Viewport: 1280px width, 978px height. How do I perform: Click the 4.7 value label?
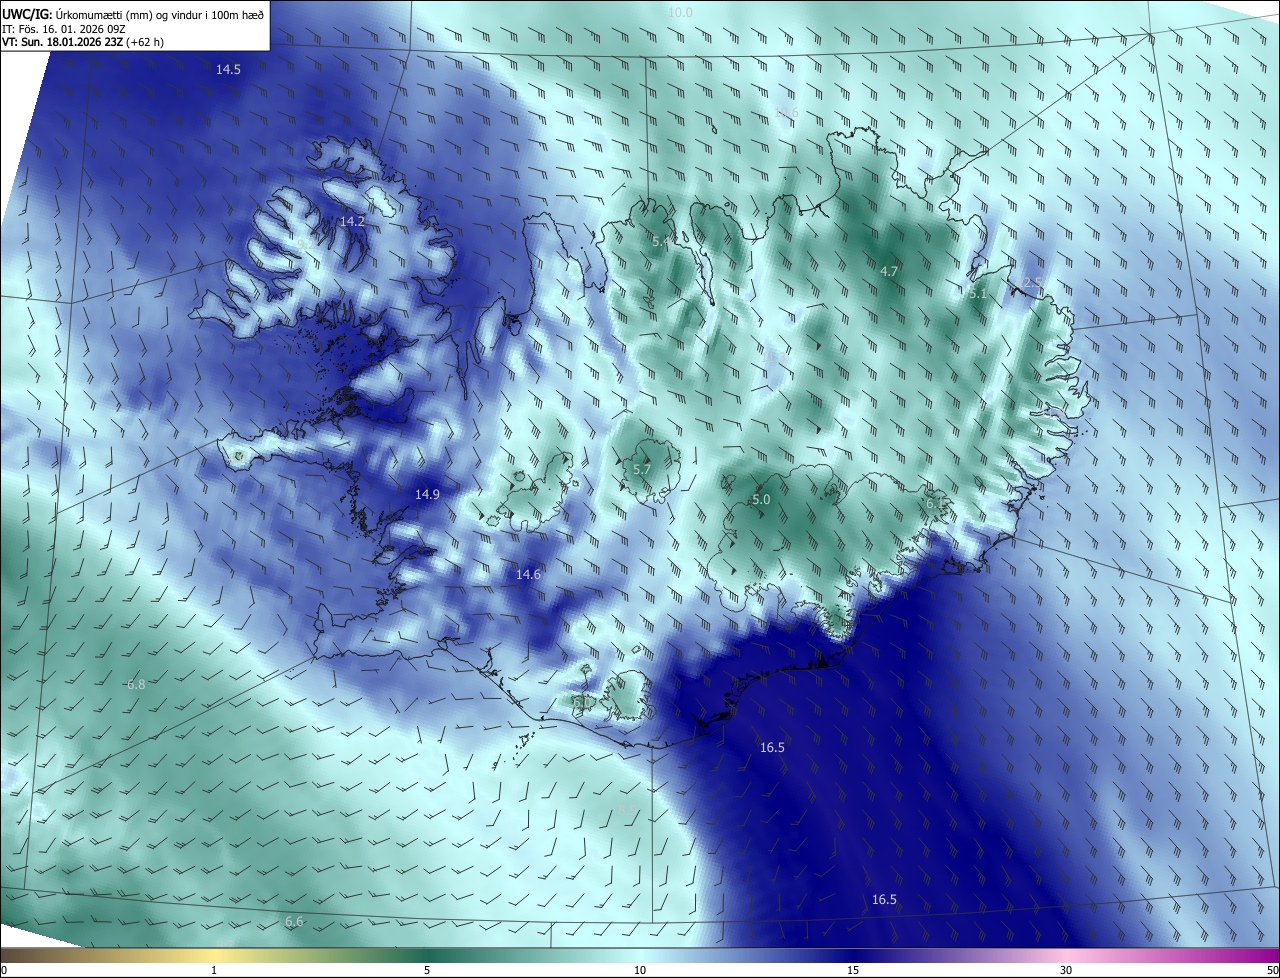[x=889, y=271]
